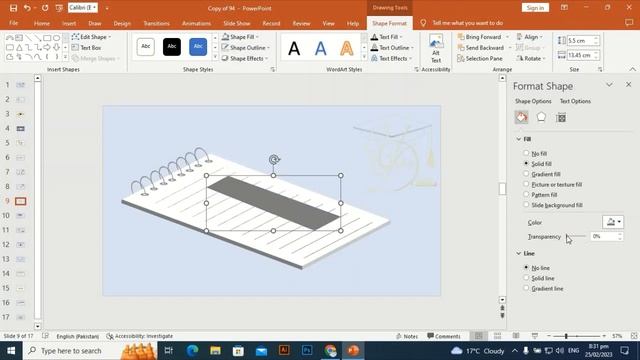Image resolution: width=640 pixels, height=360 pixels.
Task: Choose blue A WordArt style
Action: tap(321, 49)
